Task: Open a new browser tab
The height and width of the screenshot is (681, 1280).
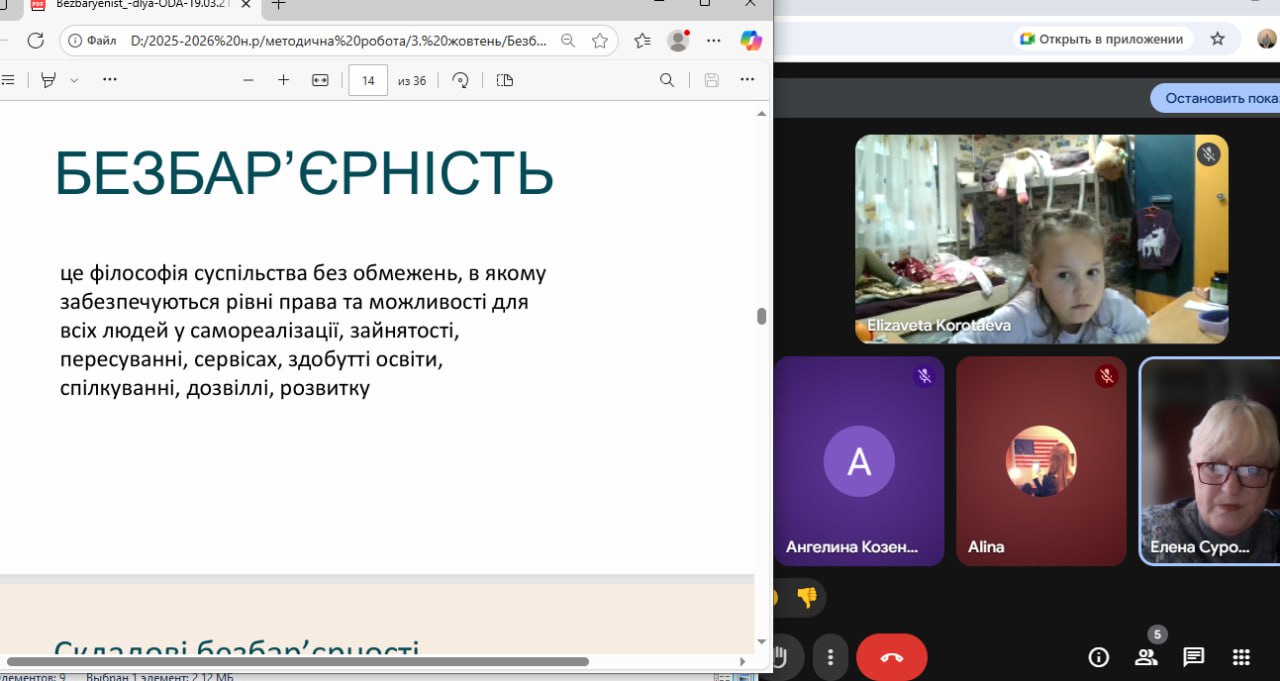Action: click(x=279, y=4)
